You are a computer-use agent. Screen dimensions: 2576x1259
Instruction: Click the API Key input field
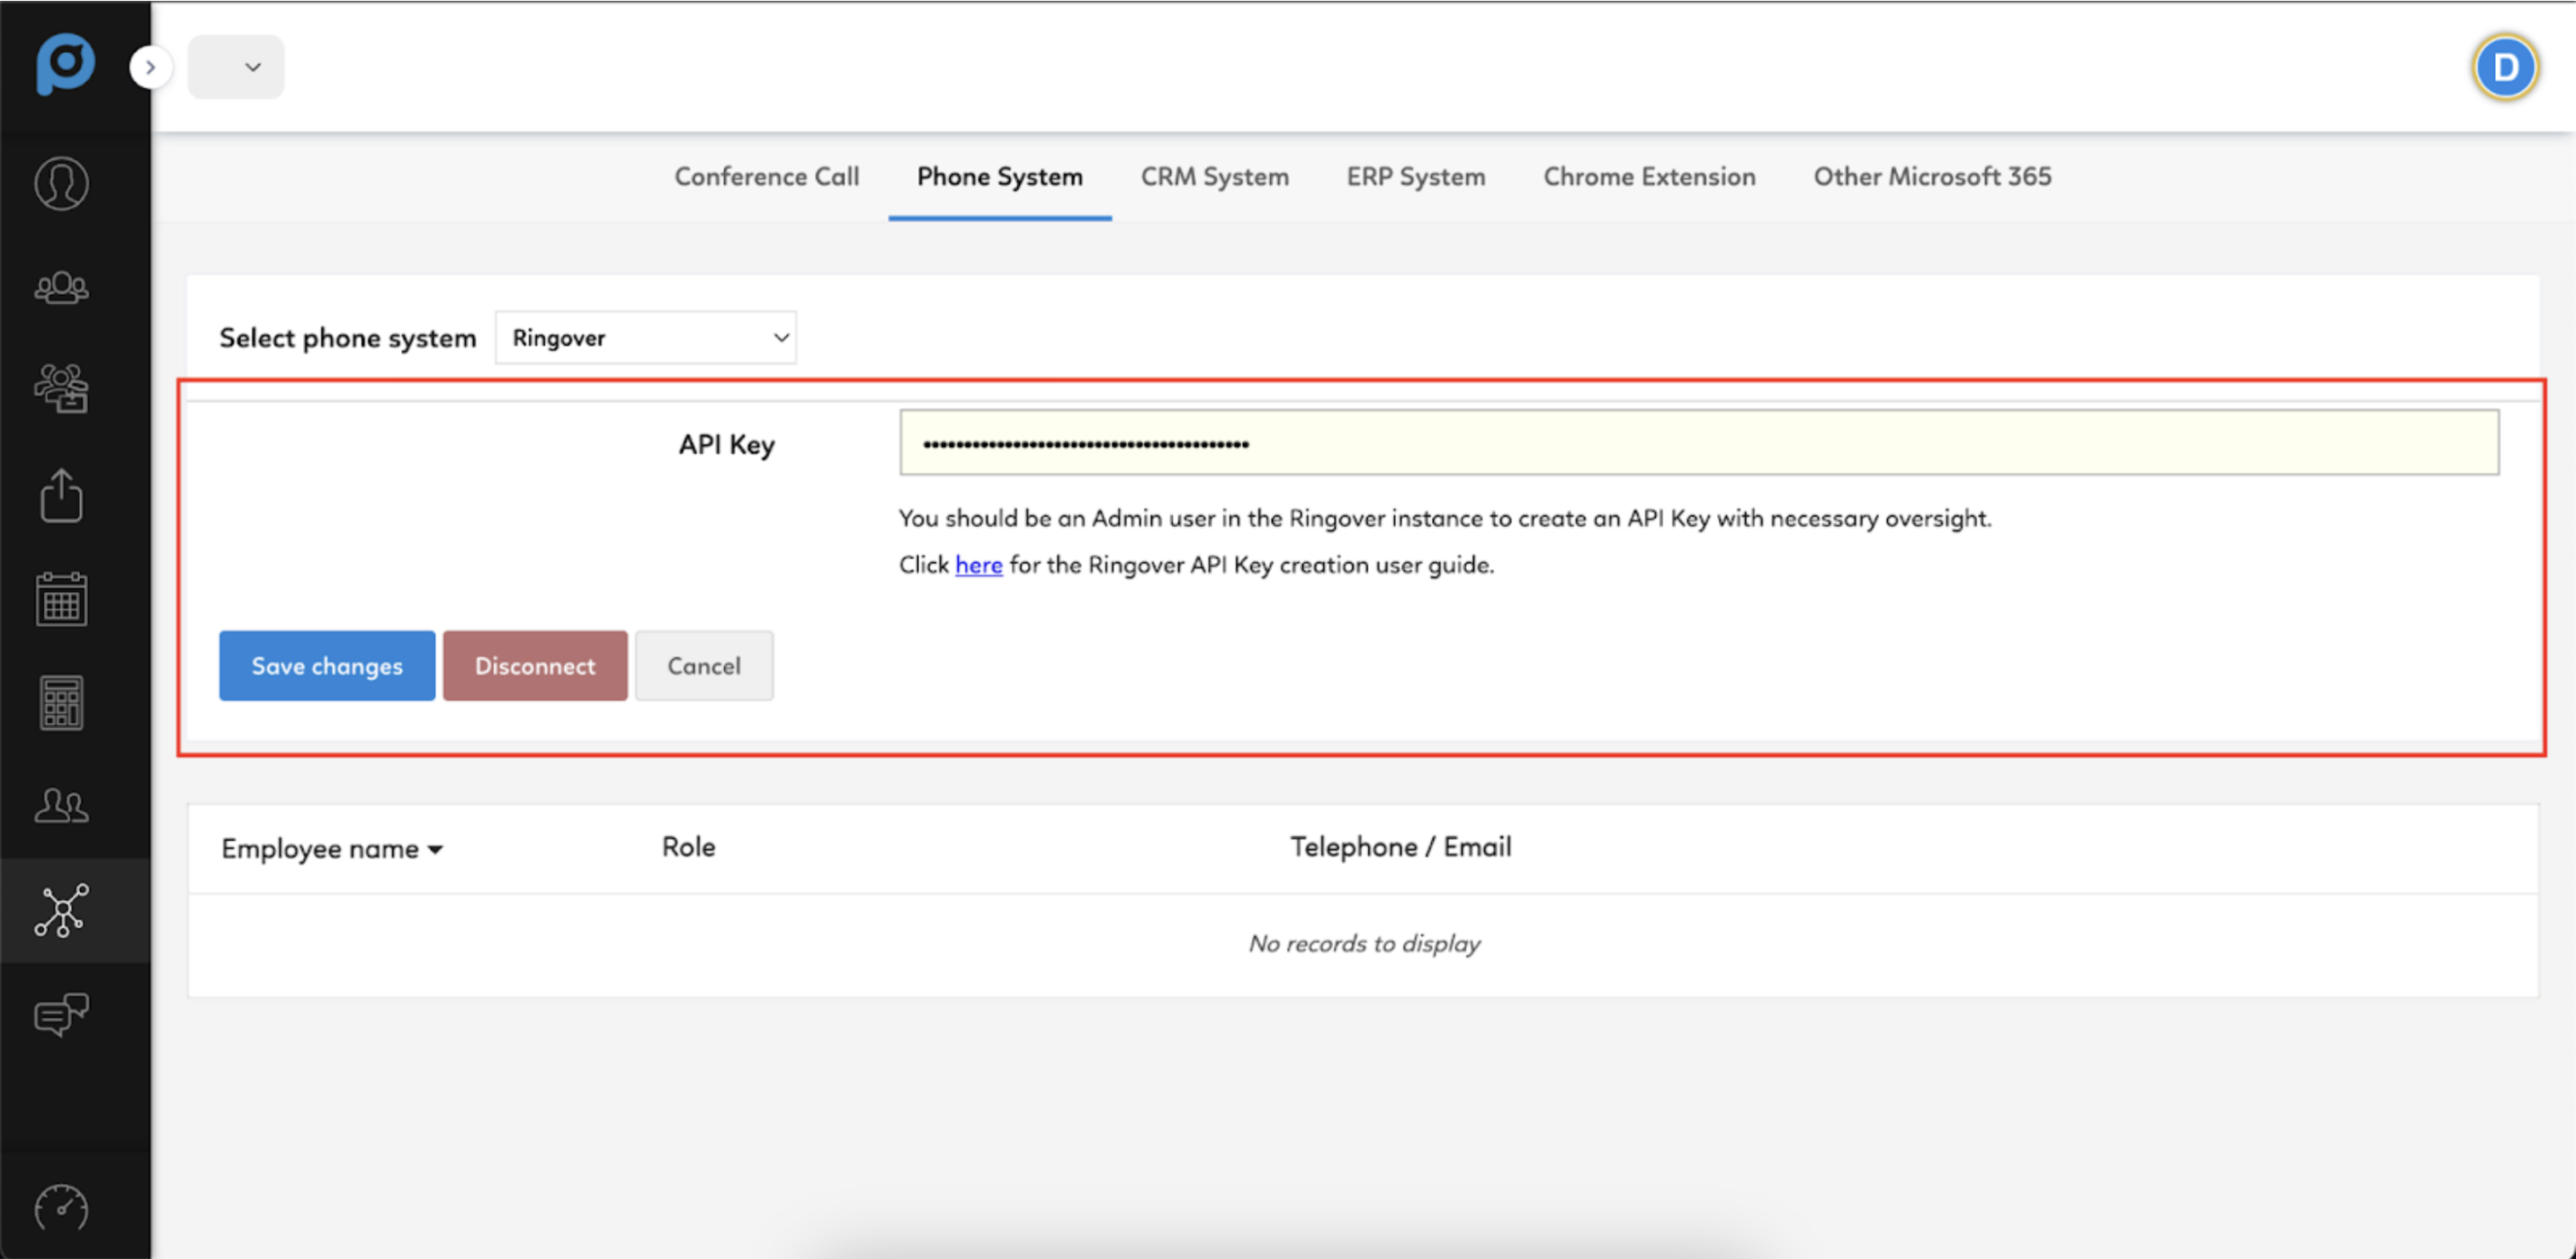point(1700,442)
